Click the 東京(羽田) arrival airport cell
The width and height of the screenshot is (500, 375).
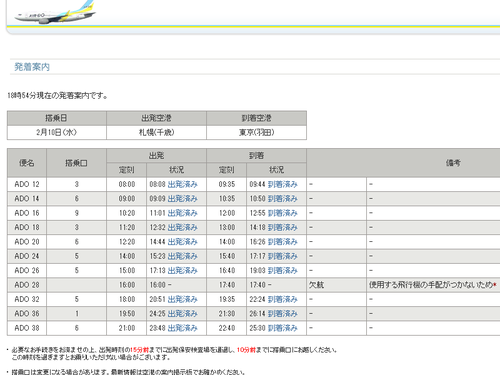click(x=256, y=132)
